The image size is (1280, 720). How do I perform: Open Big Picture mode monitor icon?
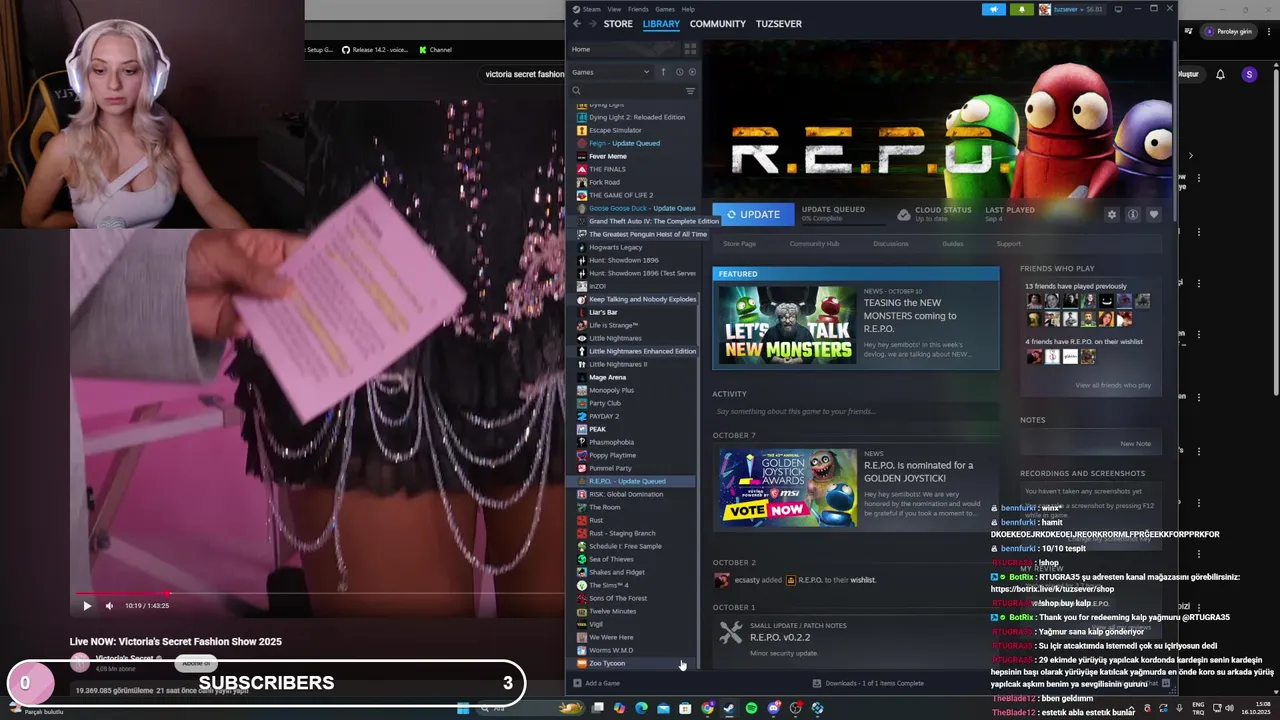(1118, 9)
